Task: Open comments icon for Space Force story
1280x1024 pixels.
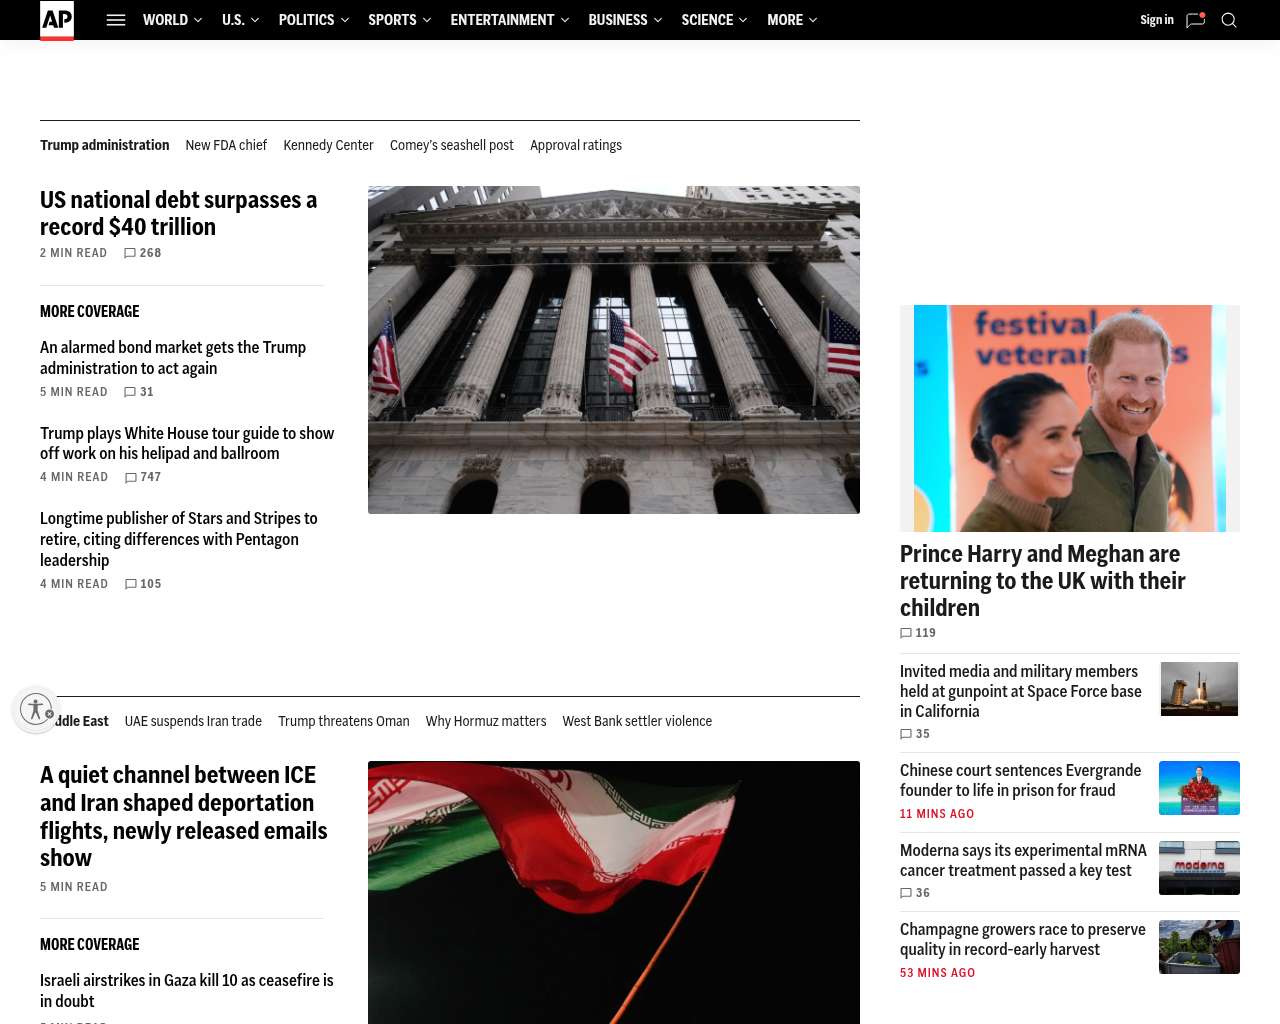Action: point(906,734)
